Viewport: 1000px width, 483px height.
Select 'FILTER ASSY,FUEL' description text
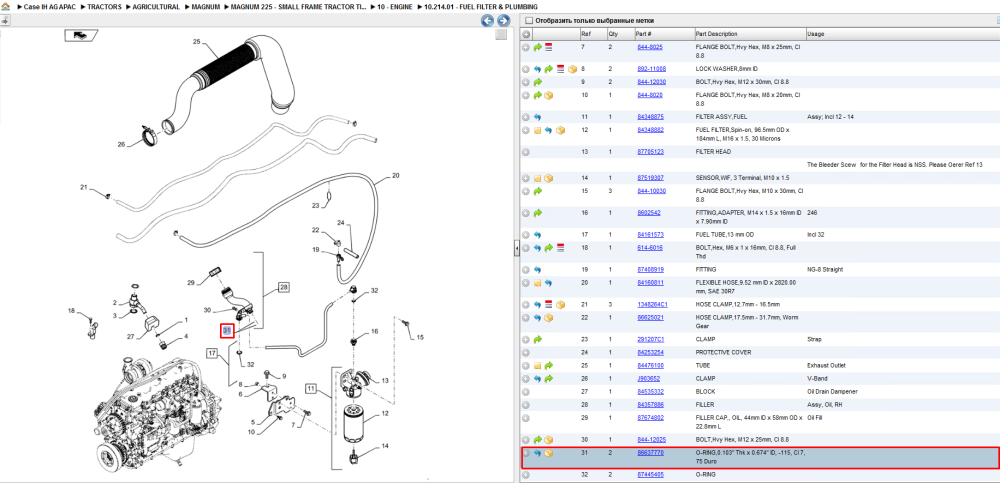[x=721, y=117]
